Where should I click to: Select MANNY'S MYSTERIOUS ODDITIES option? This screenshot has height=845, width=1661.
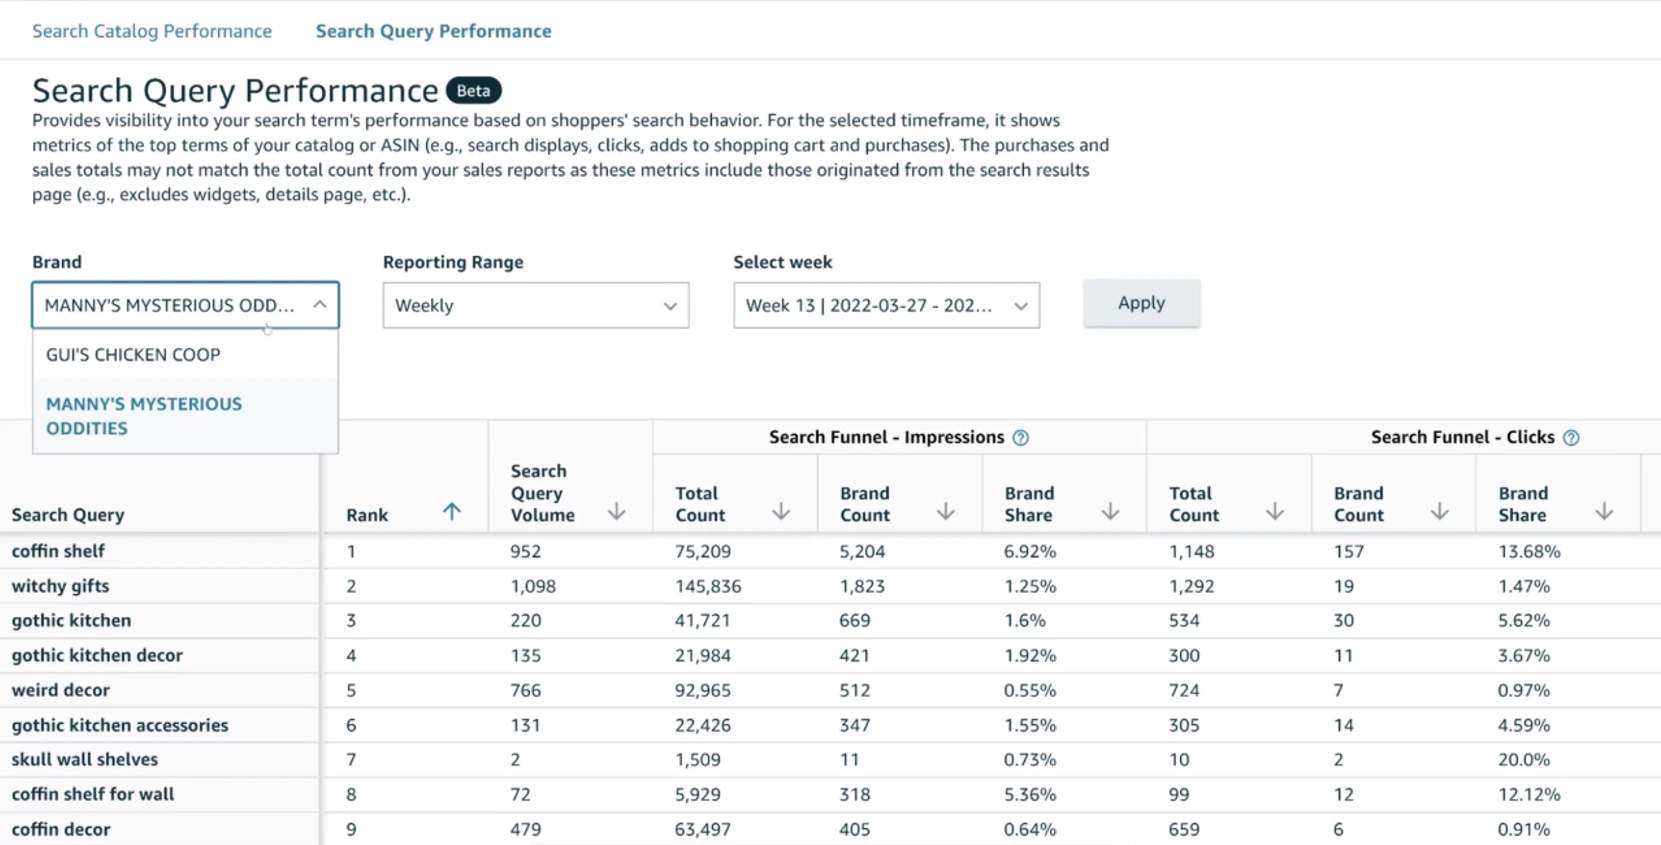tap(143, 416)
